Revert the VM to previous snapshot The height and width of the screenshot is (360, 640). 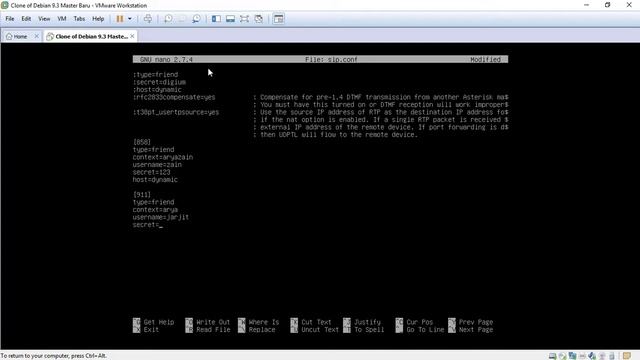pyautogui.click(x=182, y=19)
